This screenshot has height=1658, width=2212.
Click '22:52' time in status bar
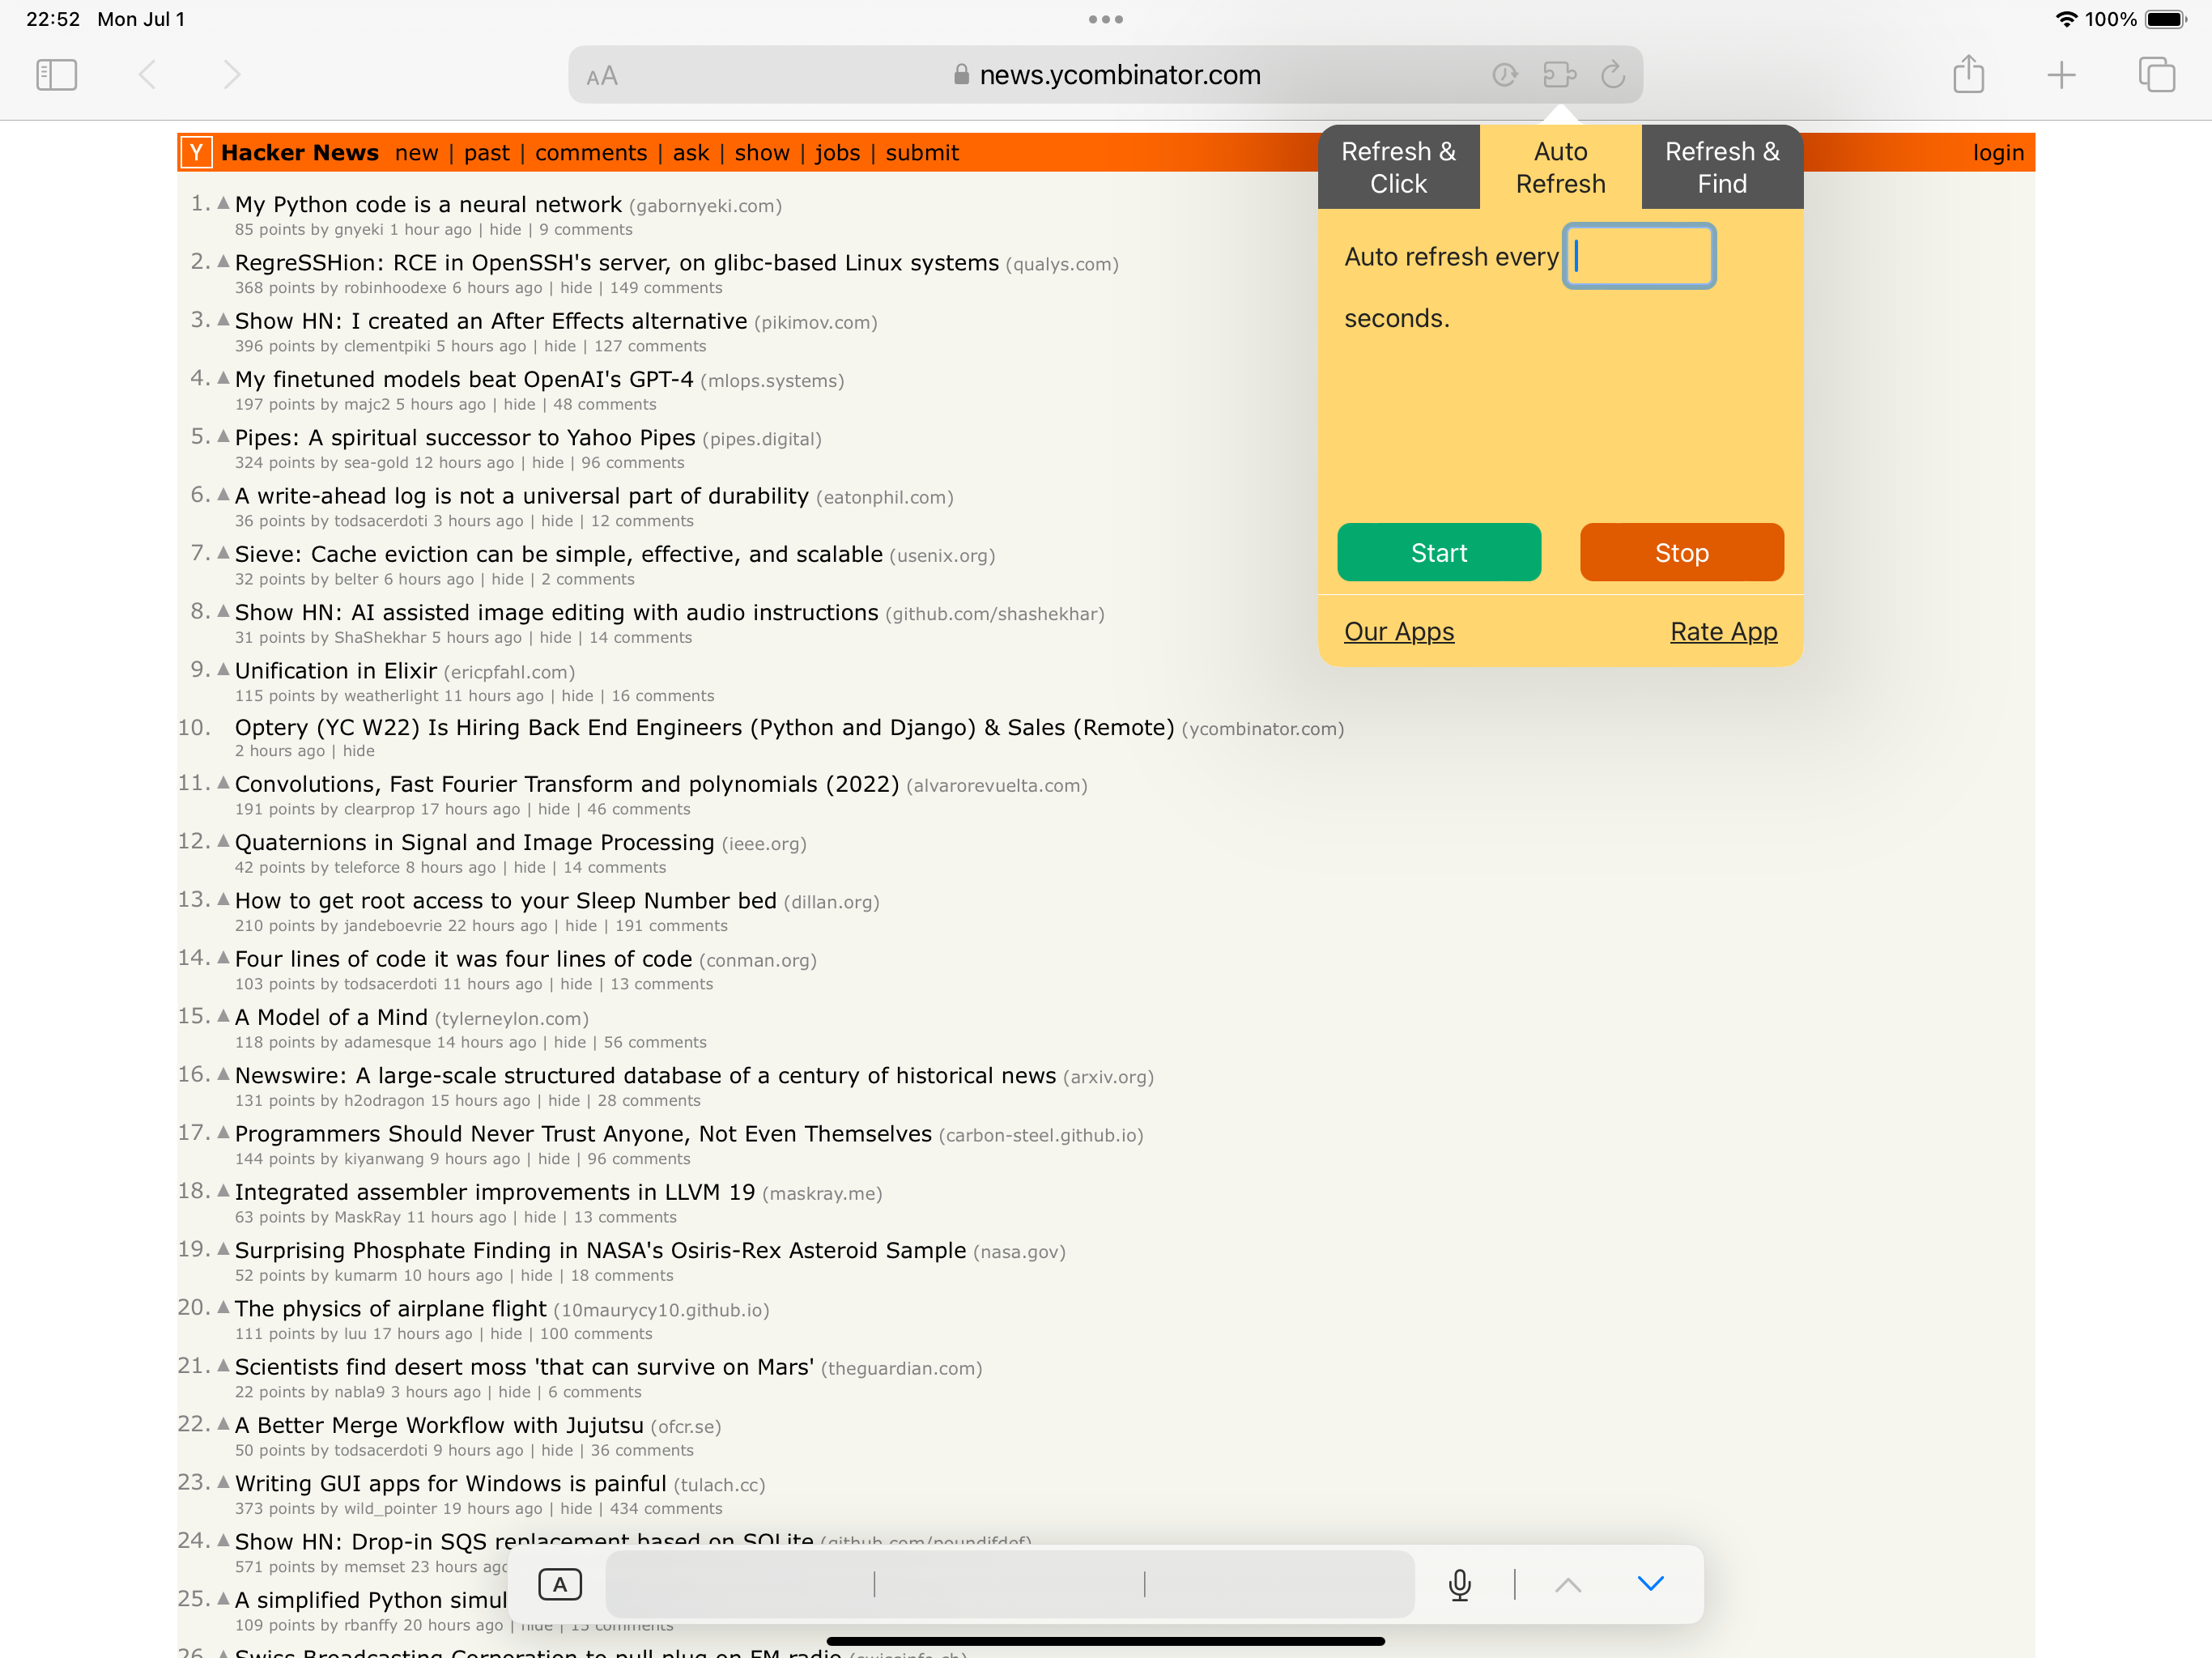[x=53, y=19]
